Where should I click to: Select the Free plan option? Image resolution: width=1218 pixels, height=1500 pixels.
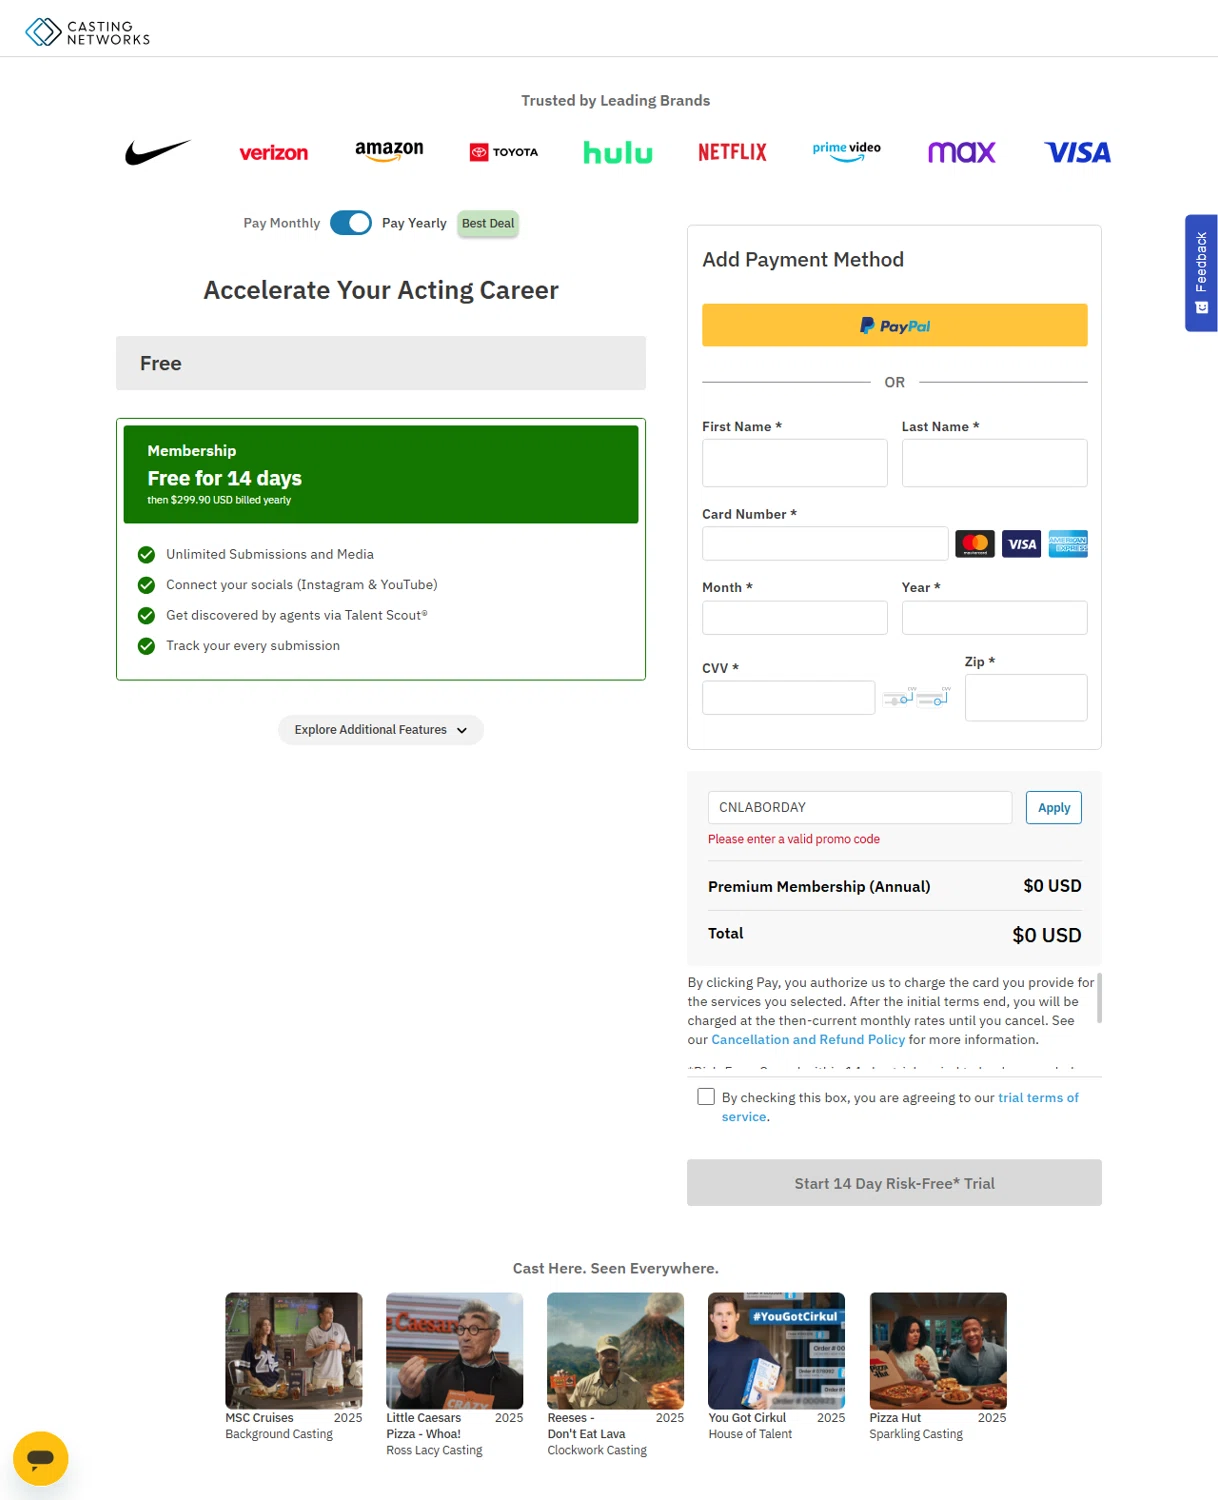tap(381, 363)
